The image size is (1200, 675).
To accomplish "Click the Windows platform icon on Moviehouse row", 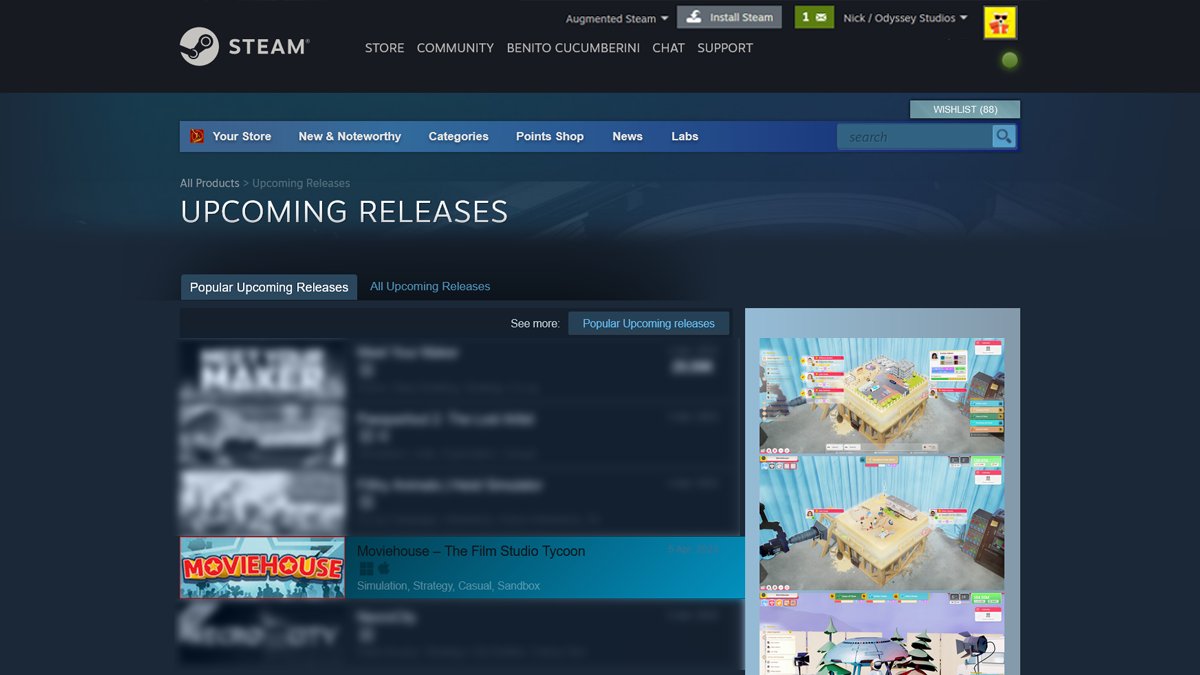I will pos(366,569).
